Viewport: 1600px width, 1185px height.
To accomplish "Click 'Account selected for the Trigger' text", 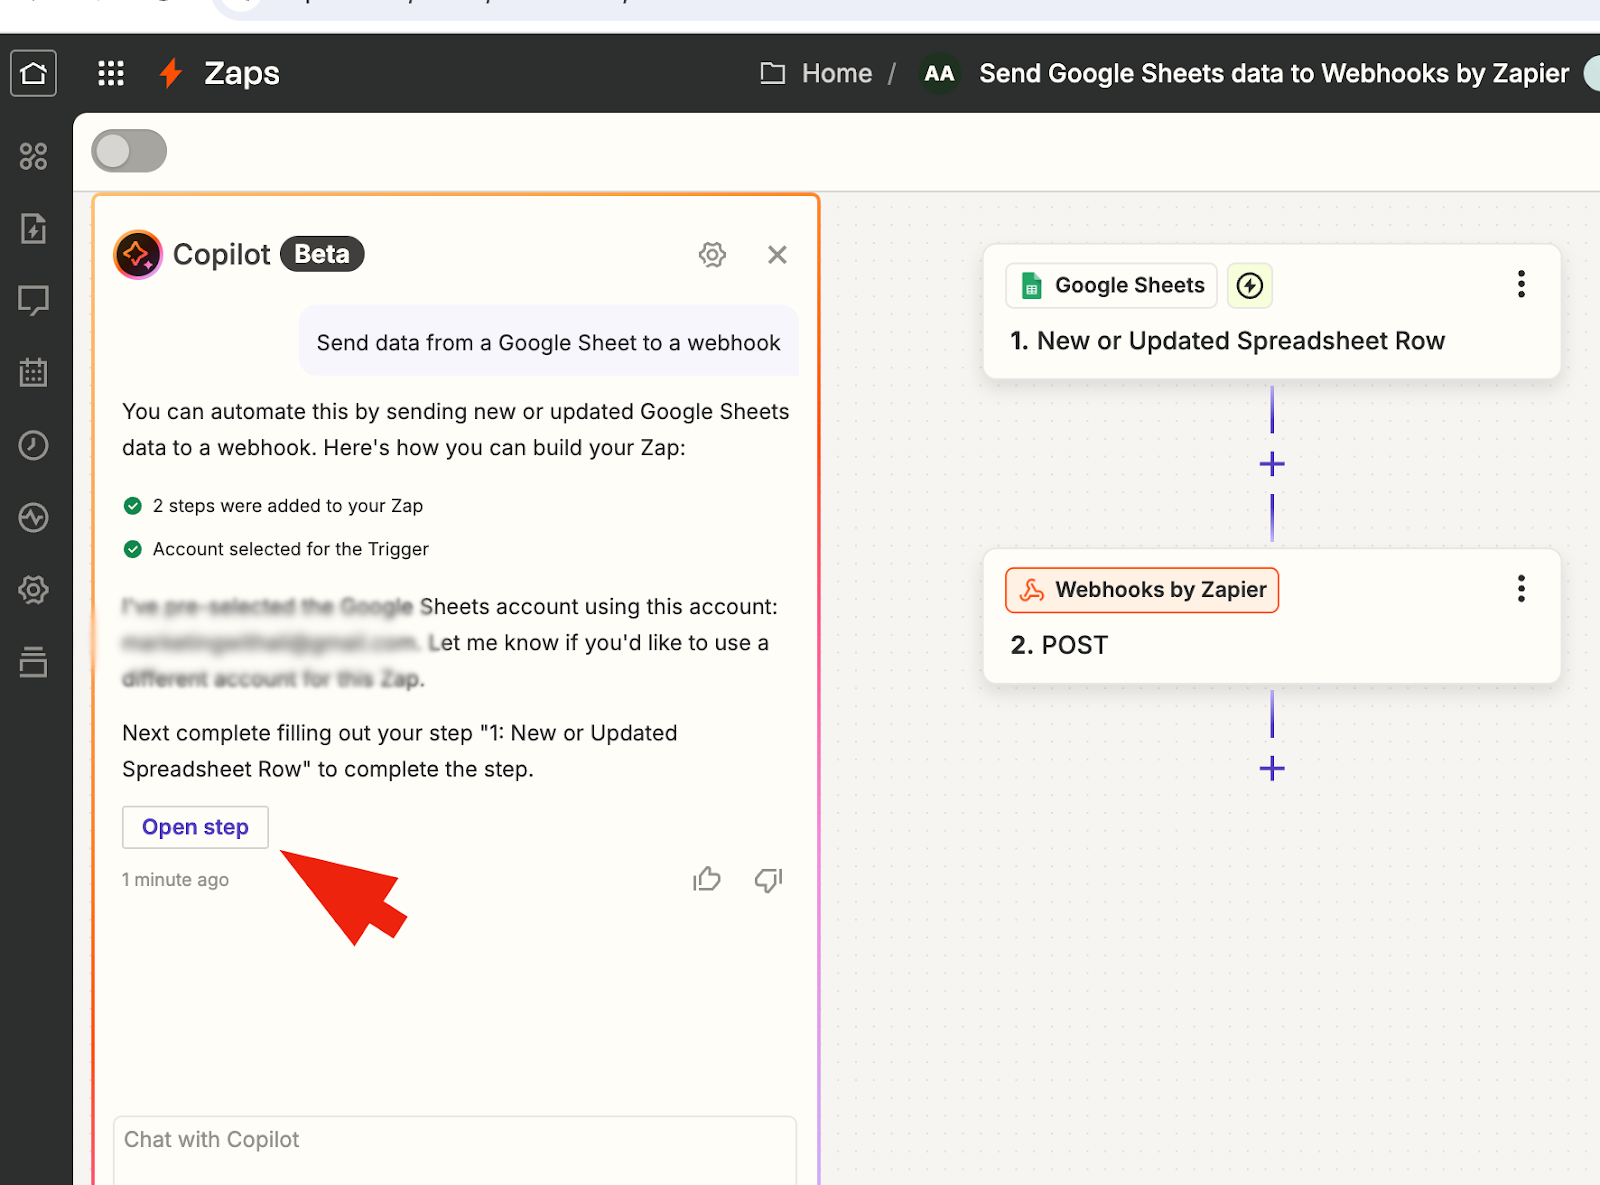I will pos(291,549).
